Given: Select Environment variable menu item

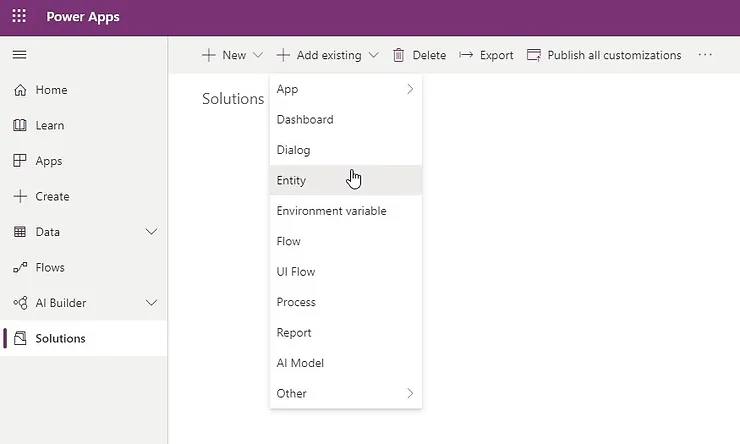Looking at the screenshot, I should (346, 210).
